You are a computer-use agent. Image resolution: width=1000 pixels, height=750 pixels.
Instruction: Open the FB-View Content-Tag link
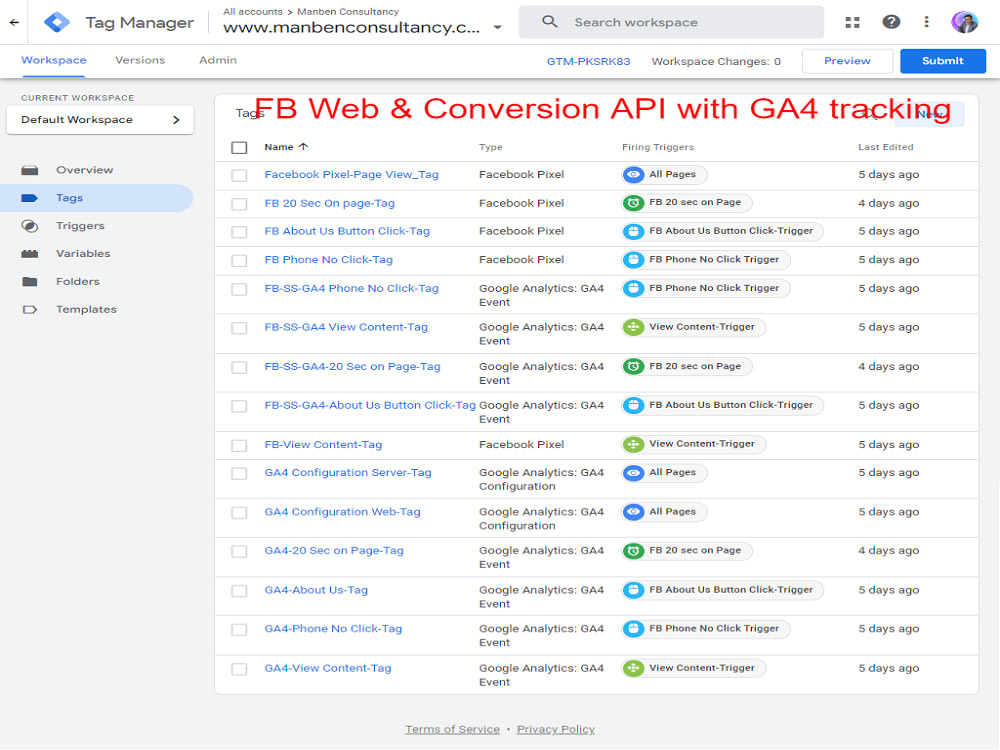coord(323,445)
